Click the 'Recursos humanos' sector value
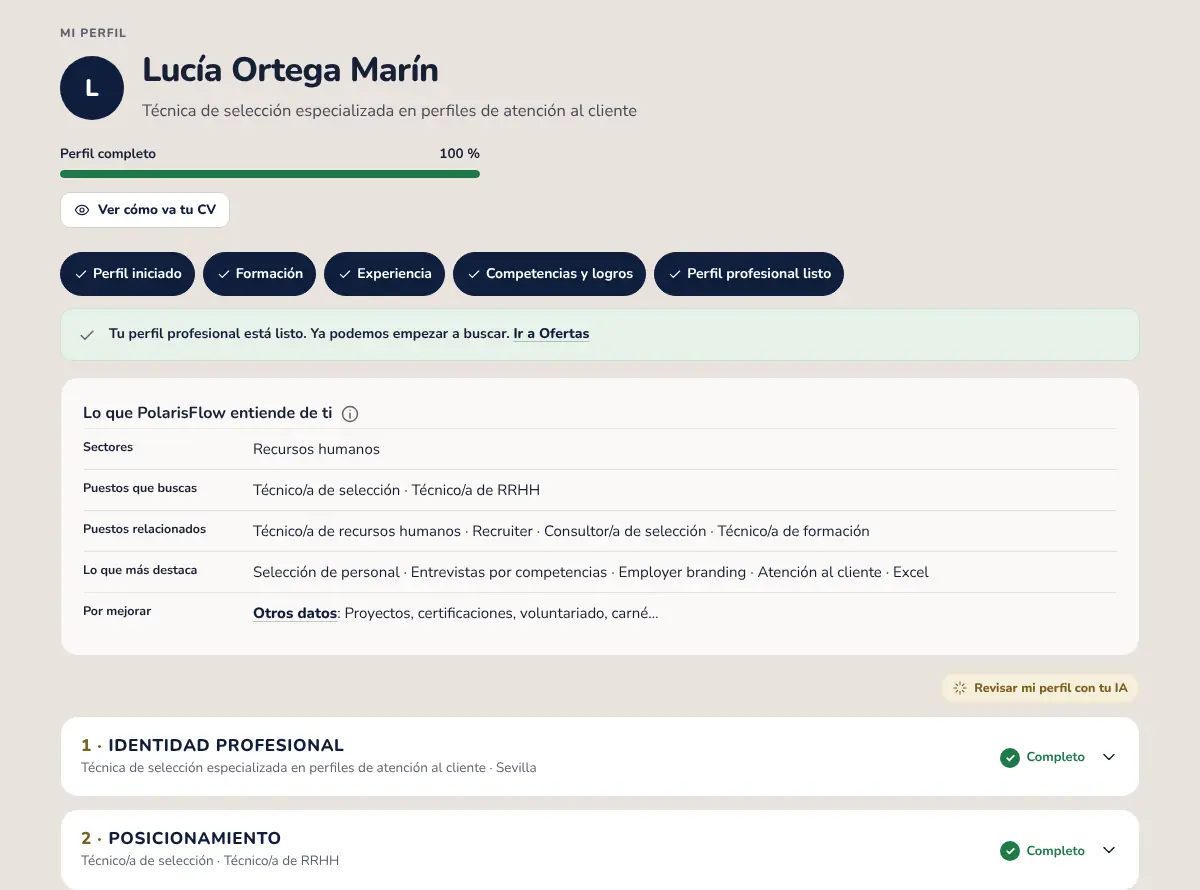This screenshot has height=890, width=1200. point(316,449)
